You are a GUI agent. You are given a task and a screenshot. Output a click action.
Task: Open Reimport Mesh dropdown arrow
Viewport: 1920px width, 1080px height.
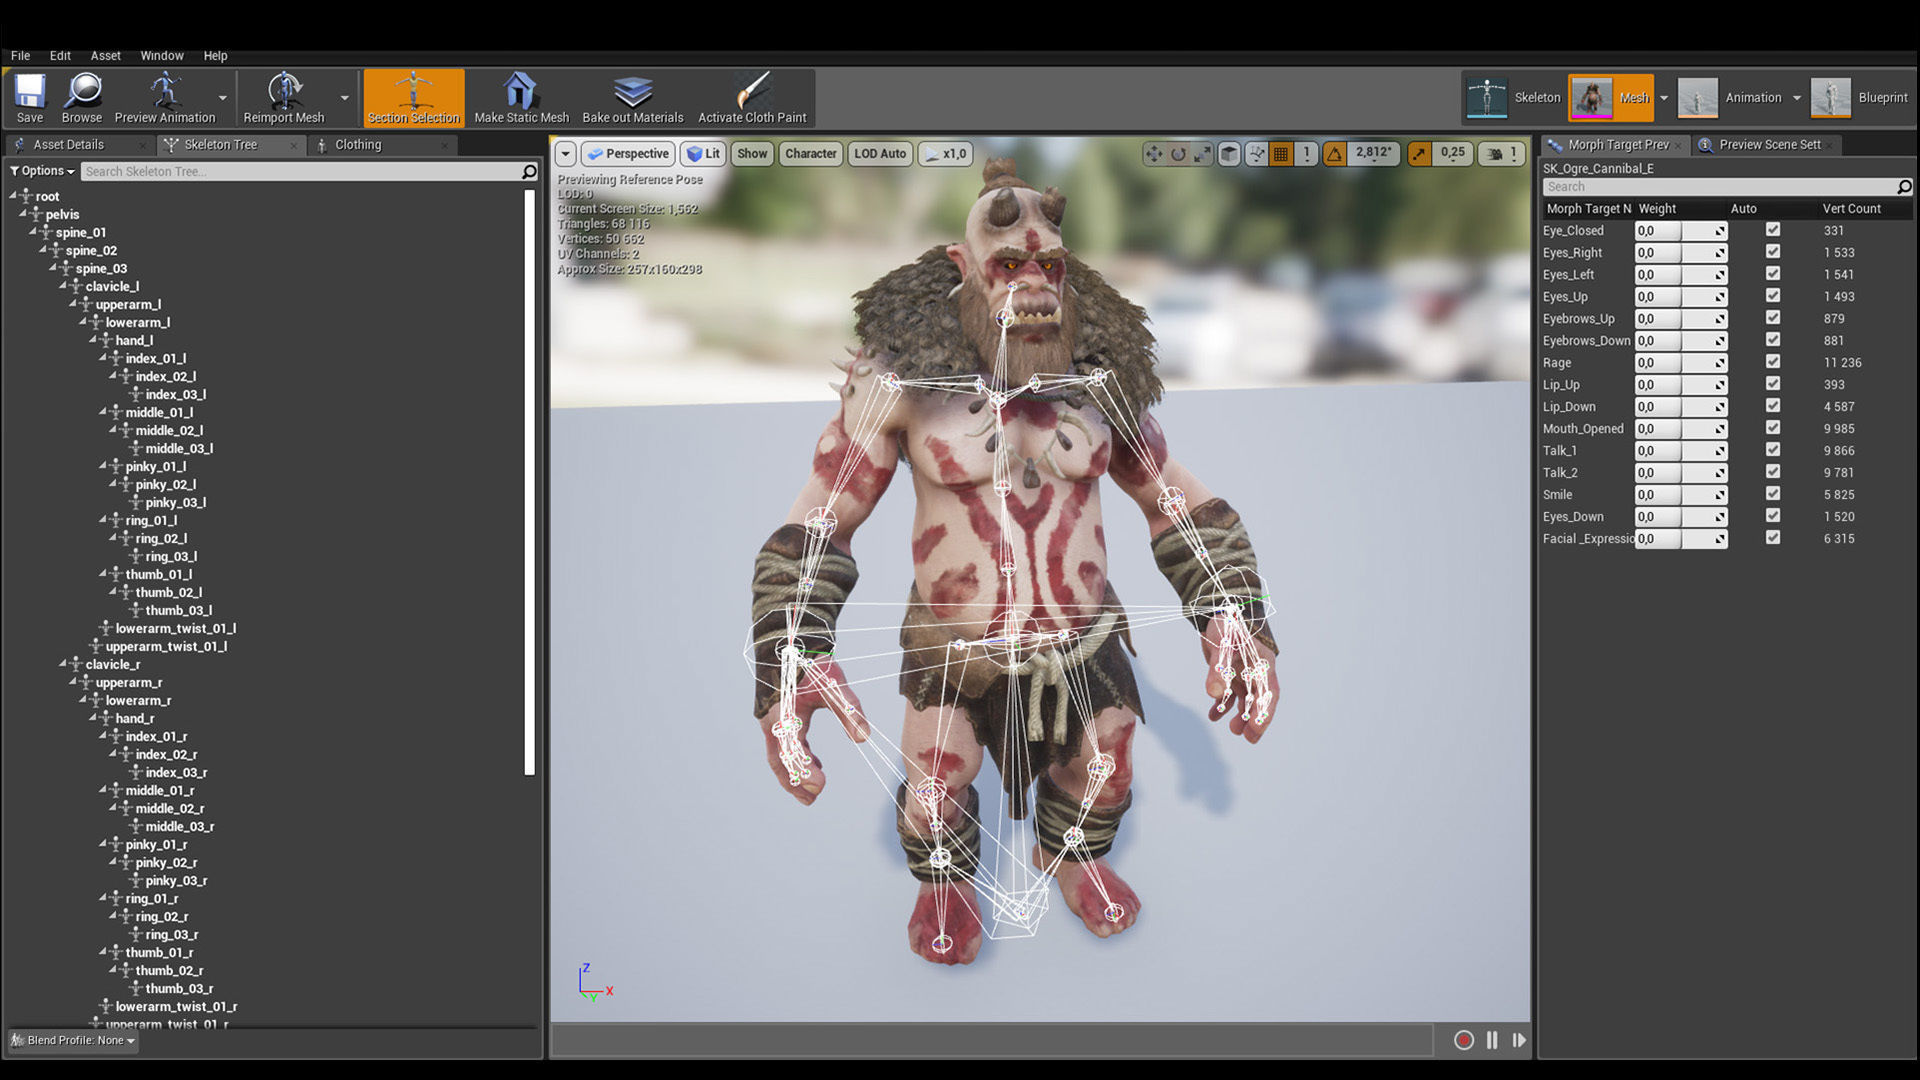point(345,98)
